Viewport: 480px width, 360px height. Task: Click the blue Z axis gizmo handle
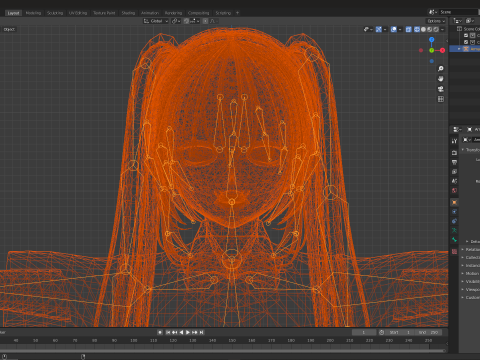(x=432, y=40)
